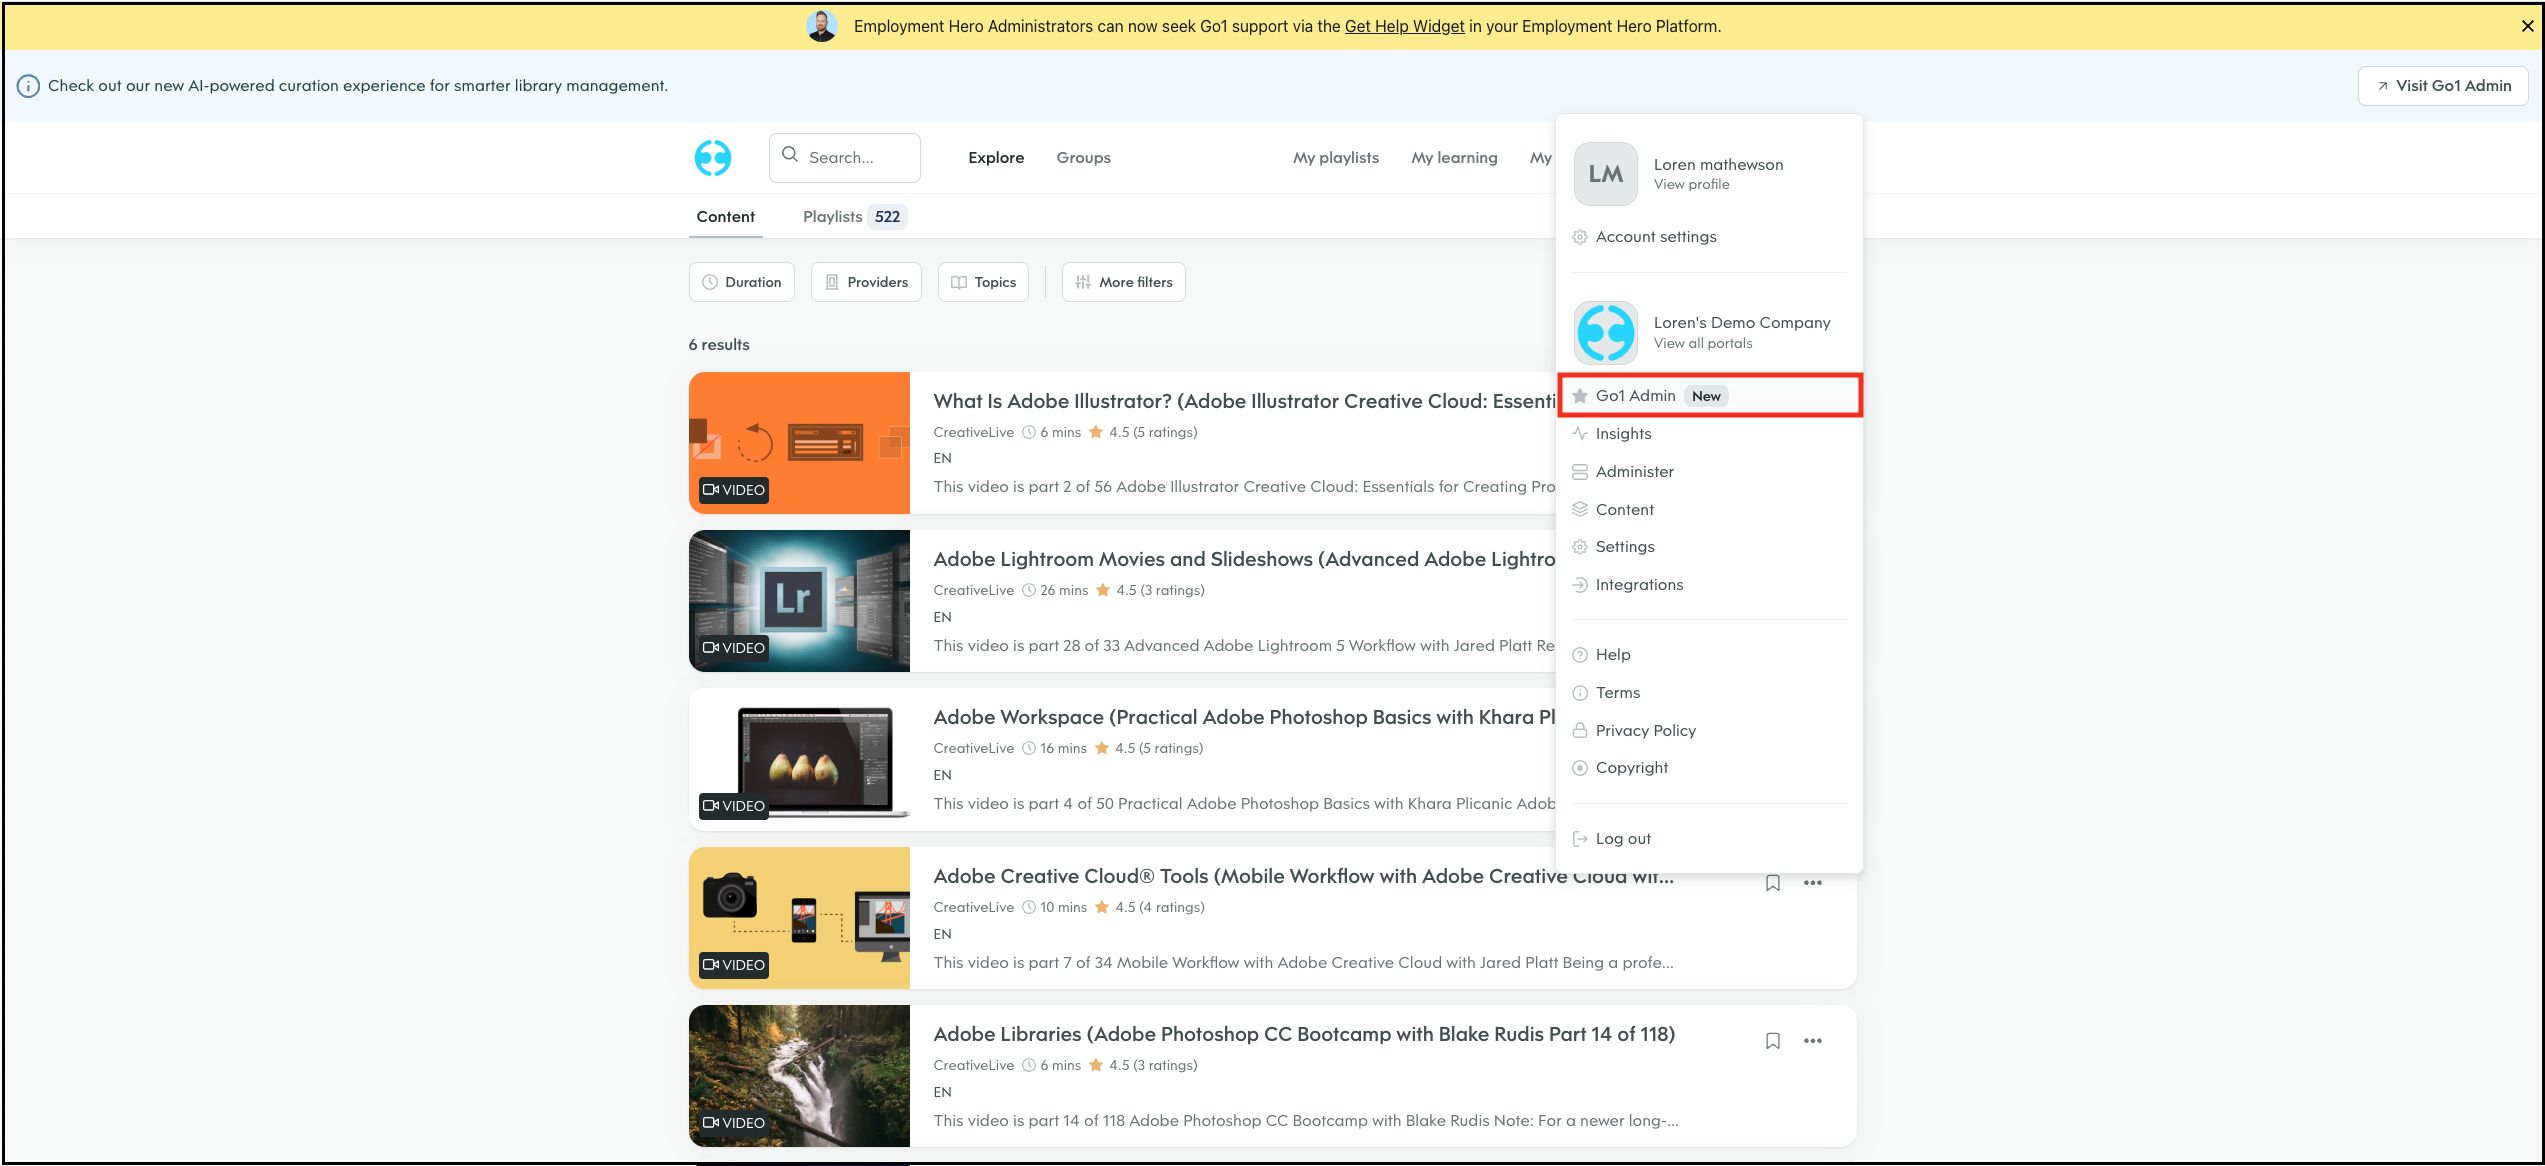The height and width of the screenshot is (1166, 2545).
Task: Click the Visit Go1 Admin button
Action: (x=2442, y=86)
